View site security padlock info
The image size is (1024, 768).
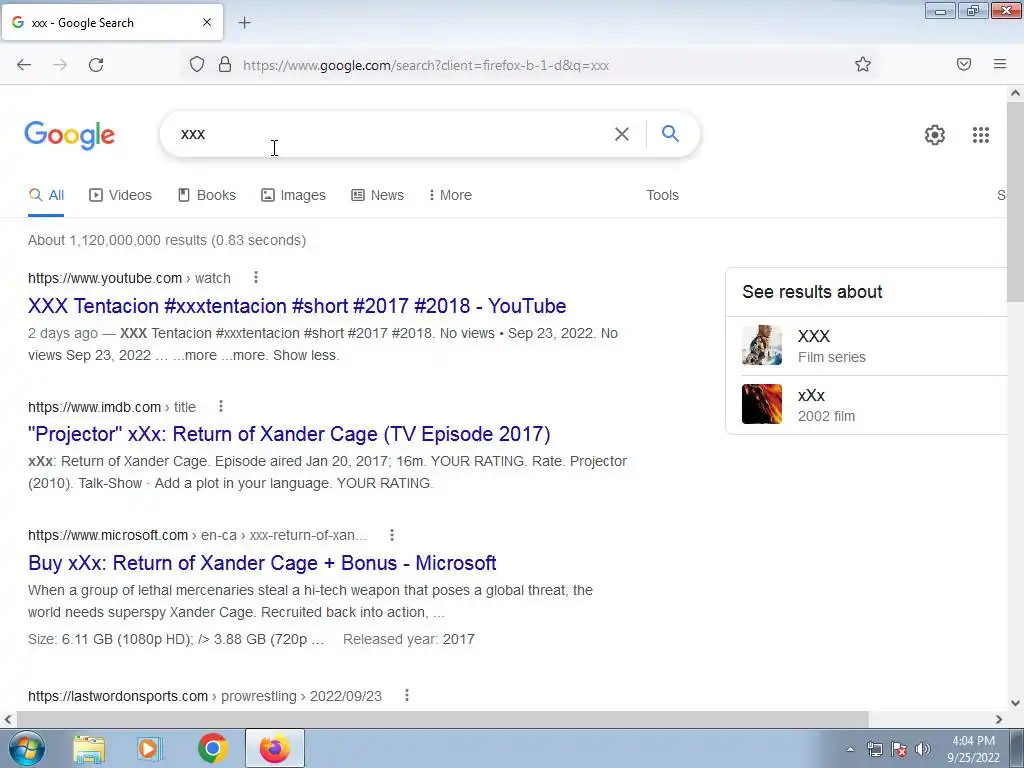coord(225,64)
